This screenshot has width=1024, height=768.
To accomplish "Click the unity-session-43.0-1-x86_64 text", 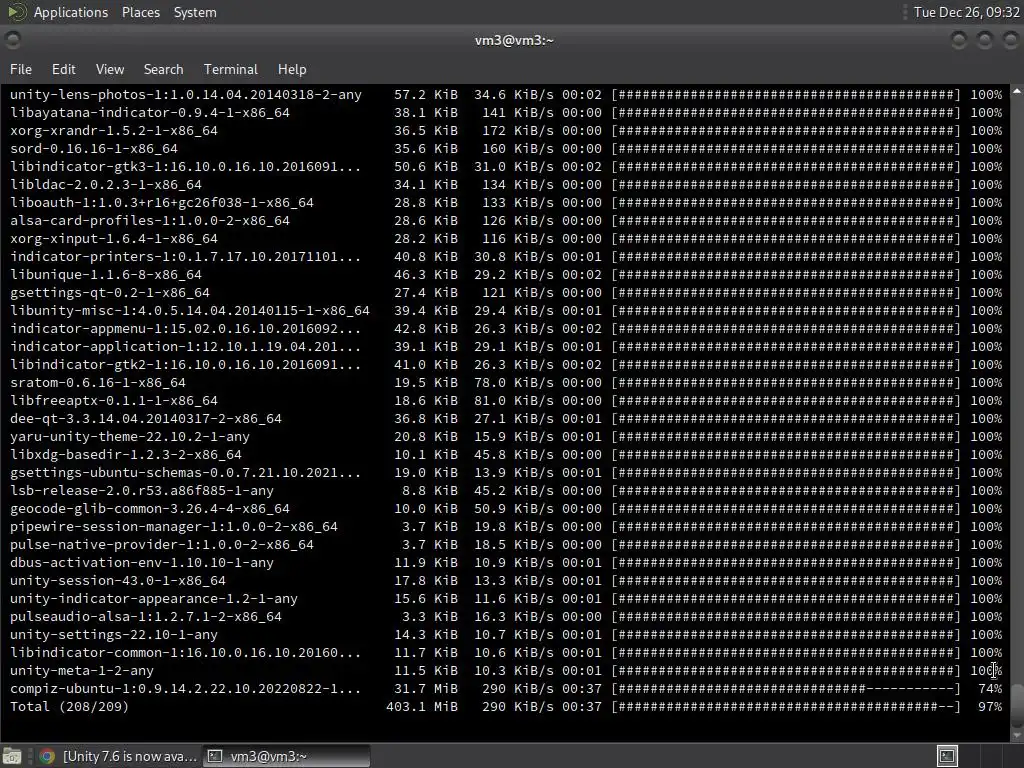I will (118, 581).
